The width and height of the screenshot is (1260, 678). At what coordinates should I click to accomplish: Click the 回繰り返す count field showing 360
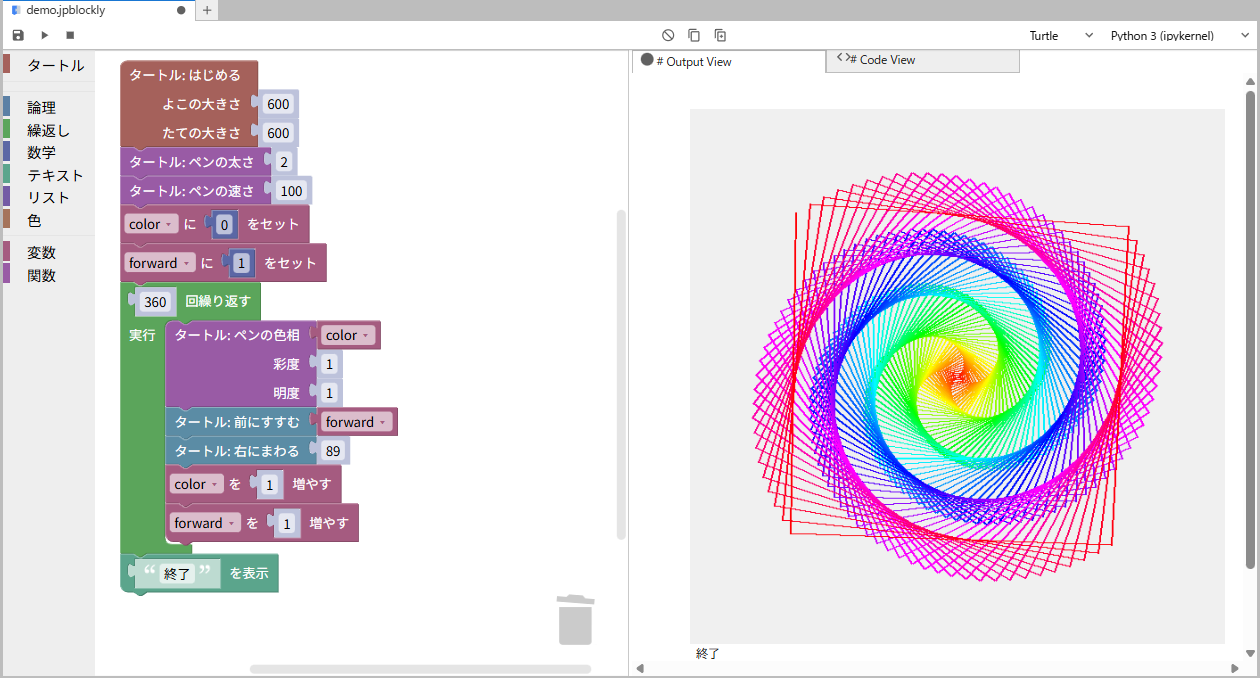point(155,300)
